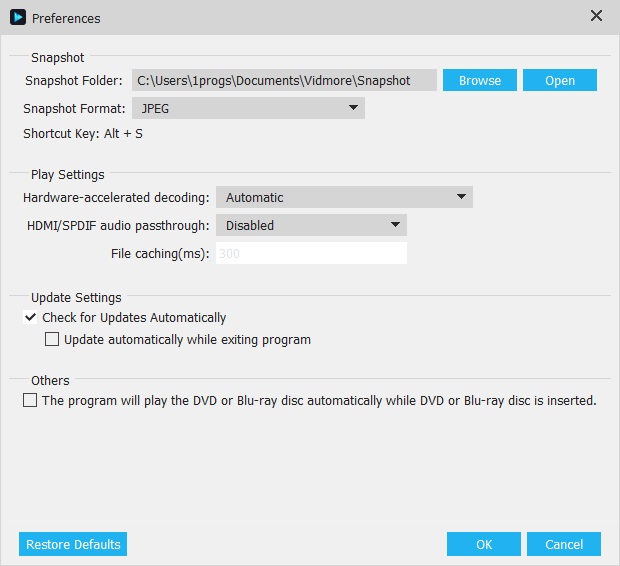Click the File caching(ms) input field
This screenshot has height=566, width=620.
point(311,254)
